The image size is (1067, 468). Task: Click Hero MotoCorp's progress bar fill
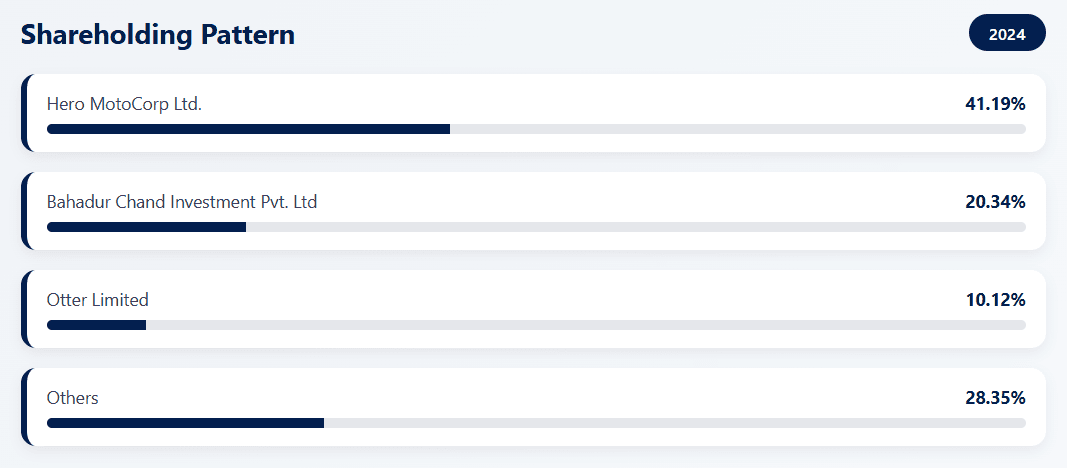point(248,129)
